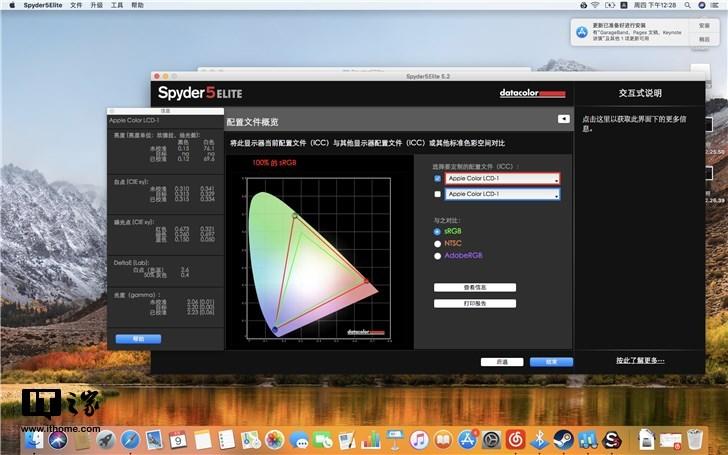Click the battery status icon in the menu bar
Image resolution: width=728 pixels, height=455 pixels.
click(x=610, y=5)
